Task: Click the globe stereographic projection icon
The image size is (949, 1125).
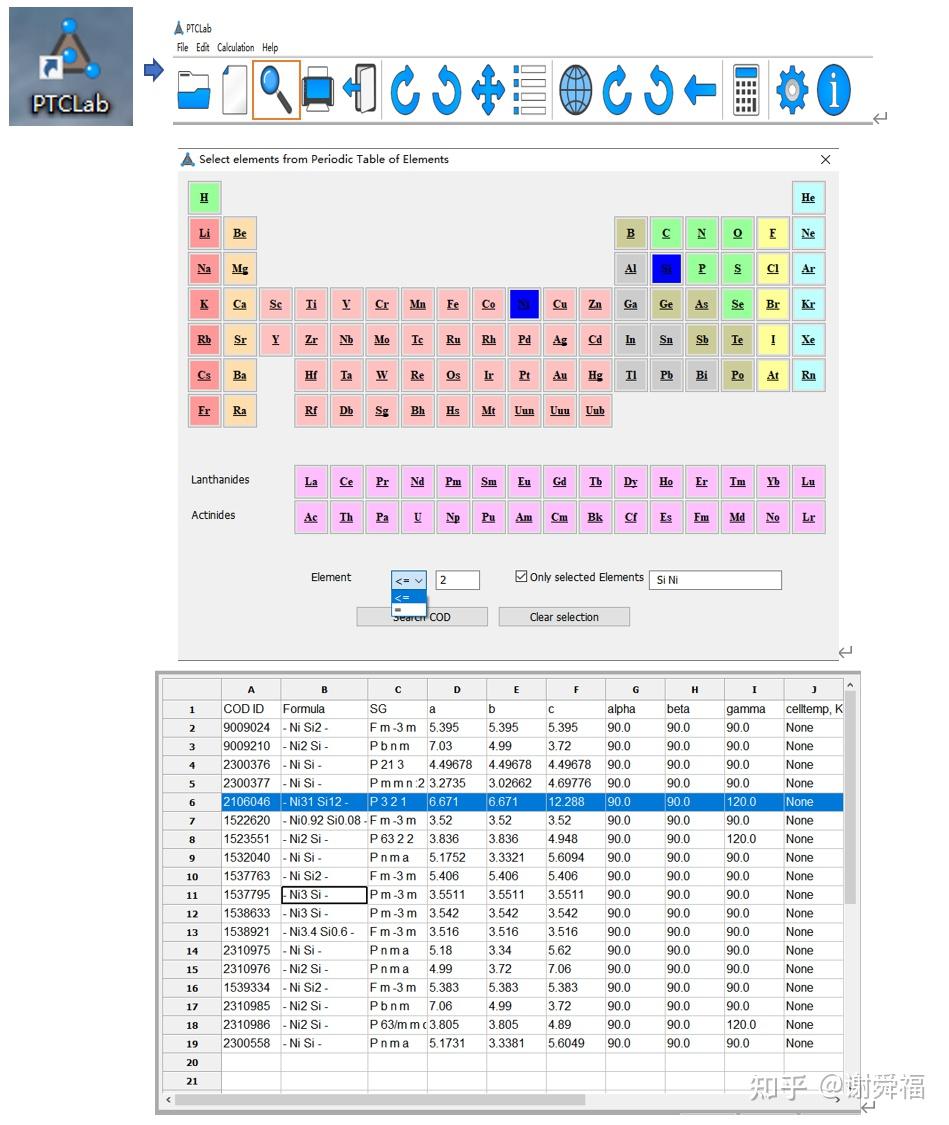Action: 576,90
